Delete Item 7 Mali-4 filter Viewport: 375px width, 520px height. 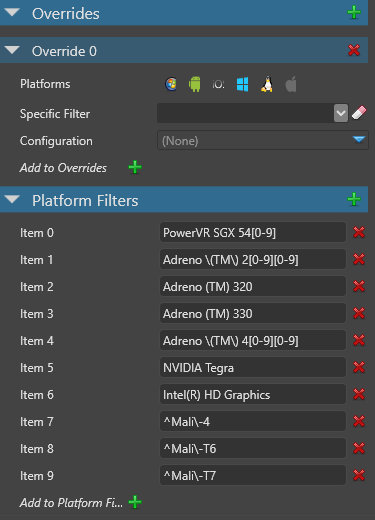coord(359,421)
